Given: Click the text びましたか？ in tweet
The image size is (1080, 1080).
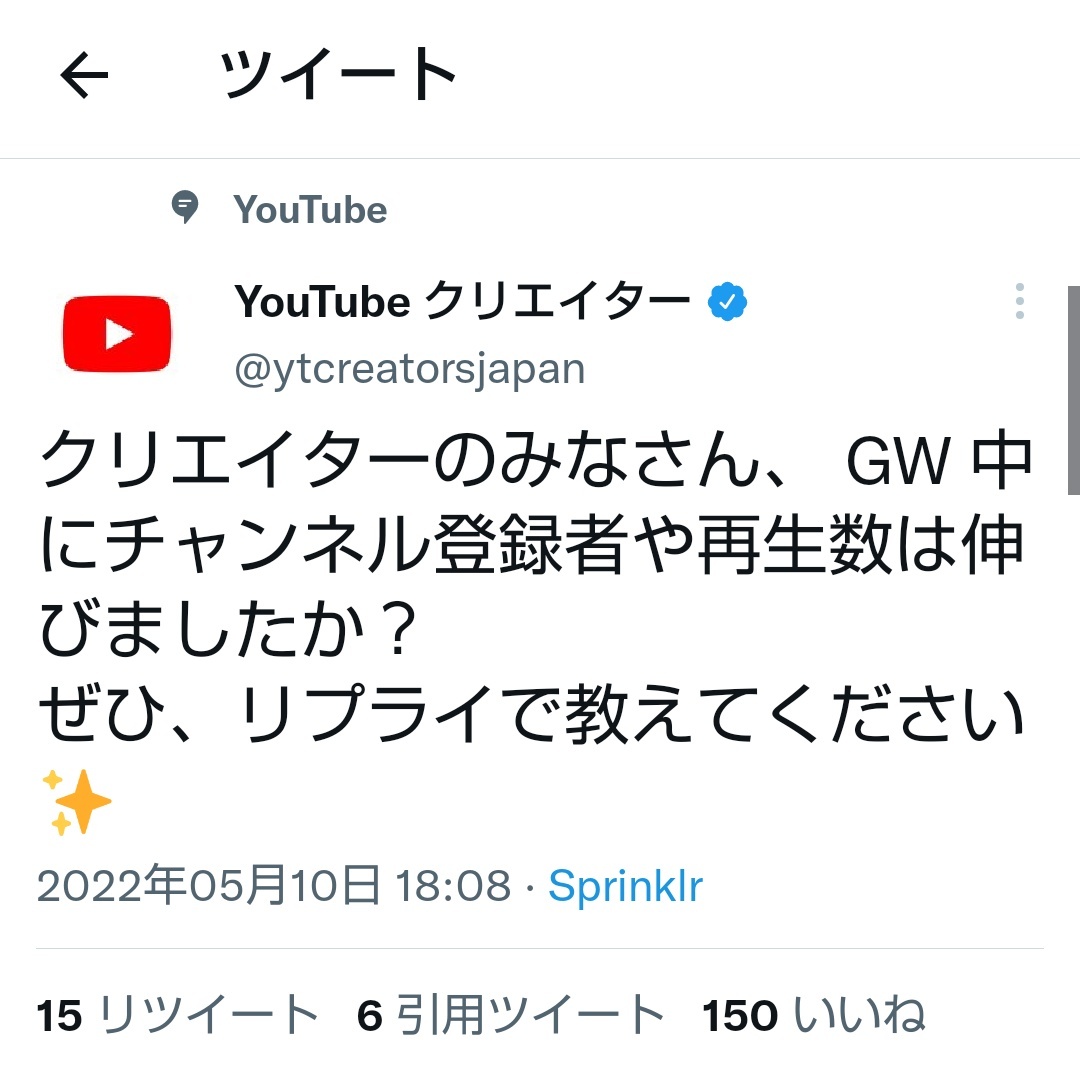Looking at the screenshot, I should [x=228, y=627].
